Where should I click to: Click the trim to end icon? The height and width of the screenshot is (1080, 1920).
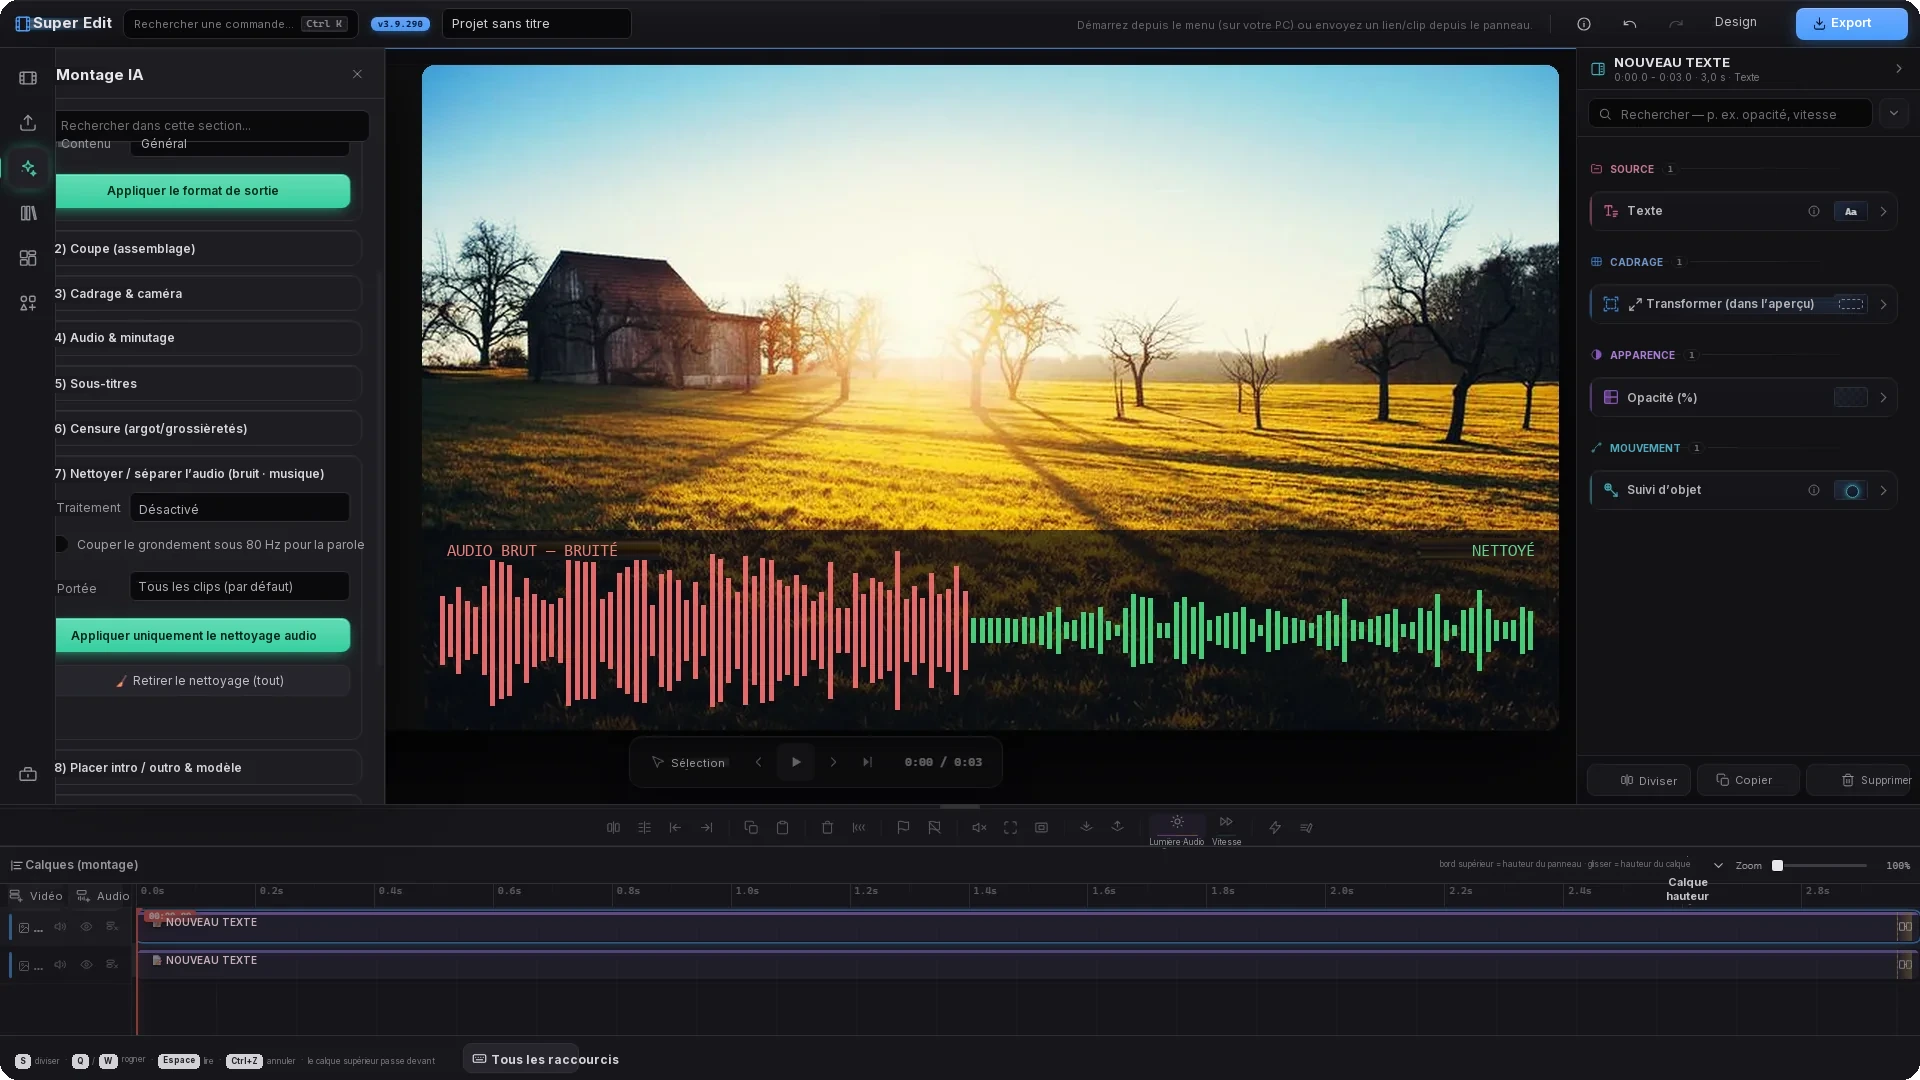click(x=707, y=827)
